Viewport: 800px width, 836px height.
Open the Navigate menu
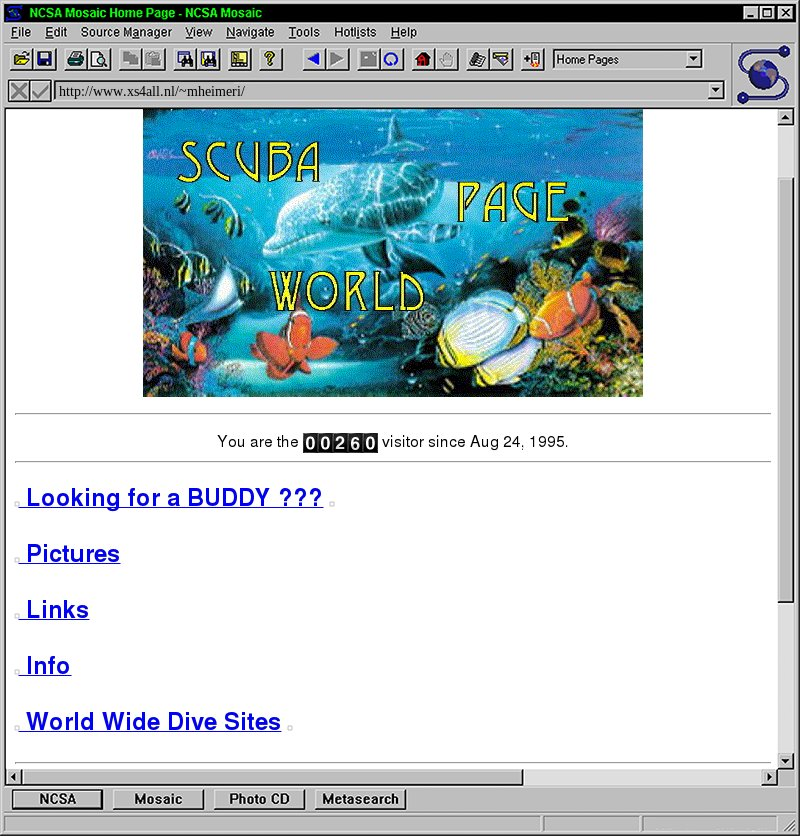click(250, 32)
